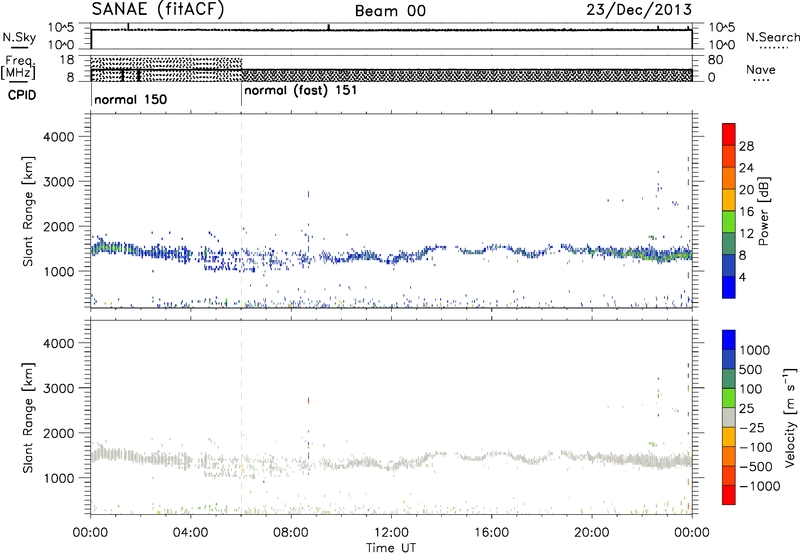Click the 'normal 150' CPID text

coord(131,99)
